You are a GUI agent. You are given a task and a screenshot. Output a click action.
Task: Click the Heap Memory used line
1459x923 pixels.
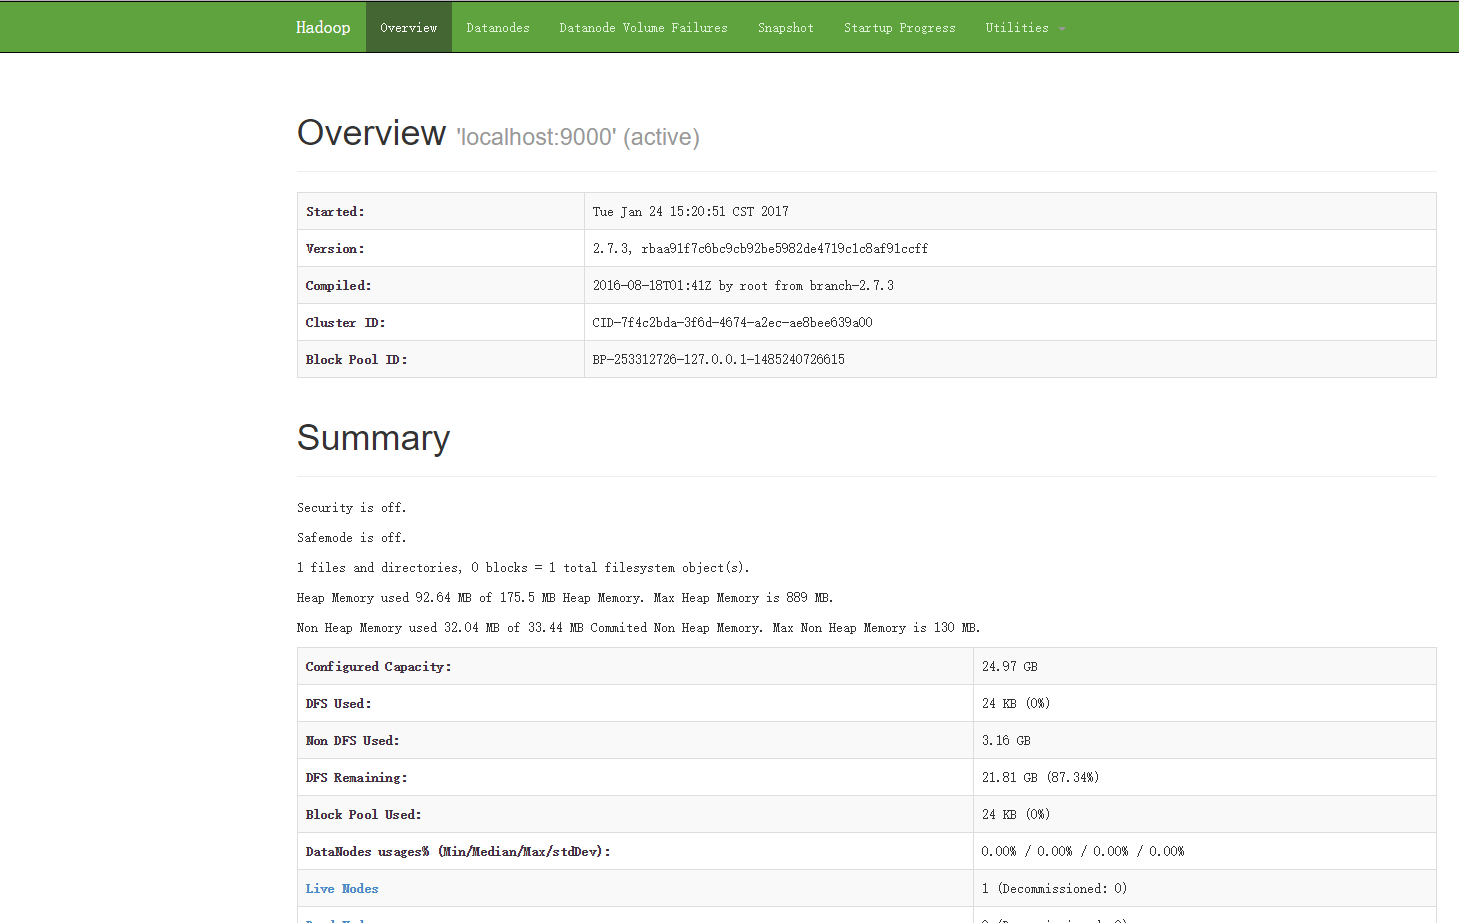click(565, 597)
